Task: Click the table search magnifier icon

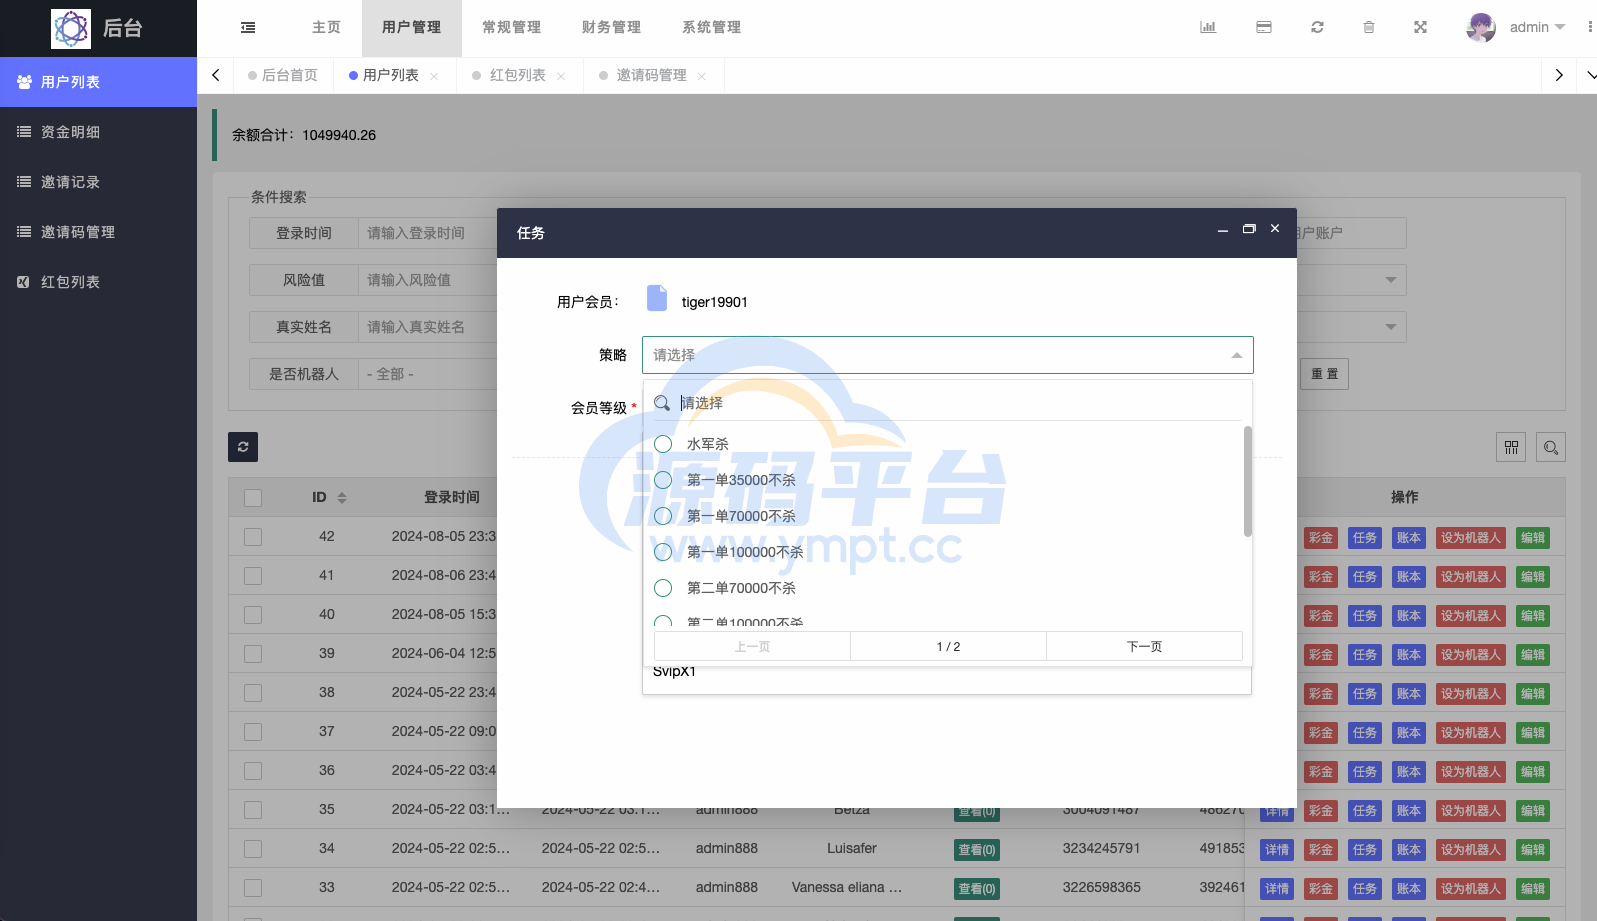Action: click(x=1551, y=447)
